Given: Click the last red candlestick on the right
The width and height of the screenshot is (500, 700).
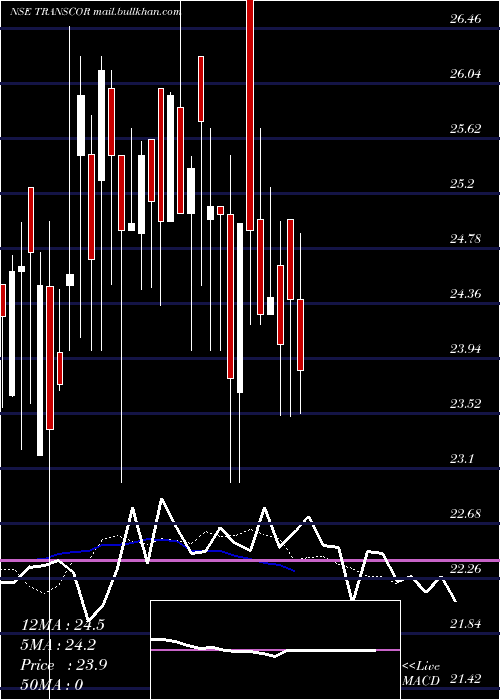Looking at the screenshot, I should (300, 335).
